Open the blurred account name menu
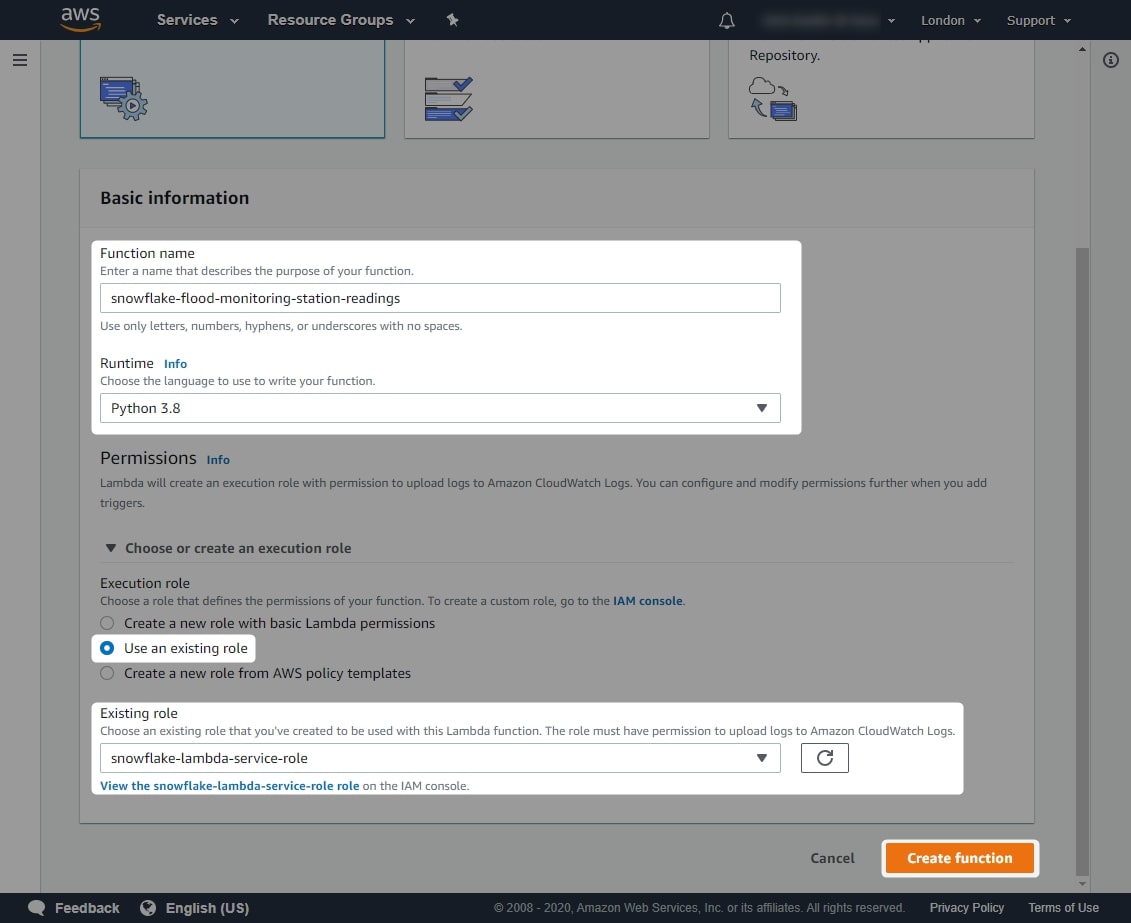 click(829, 20)
